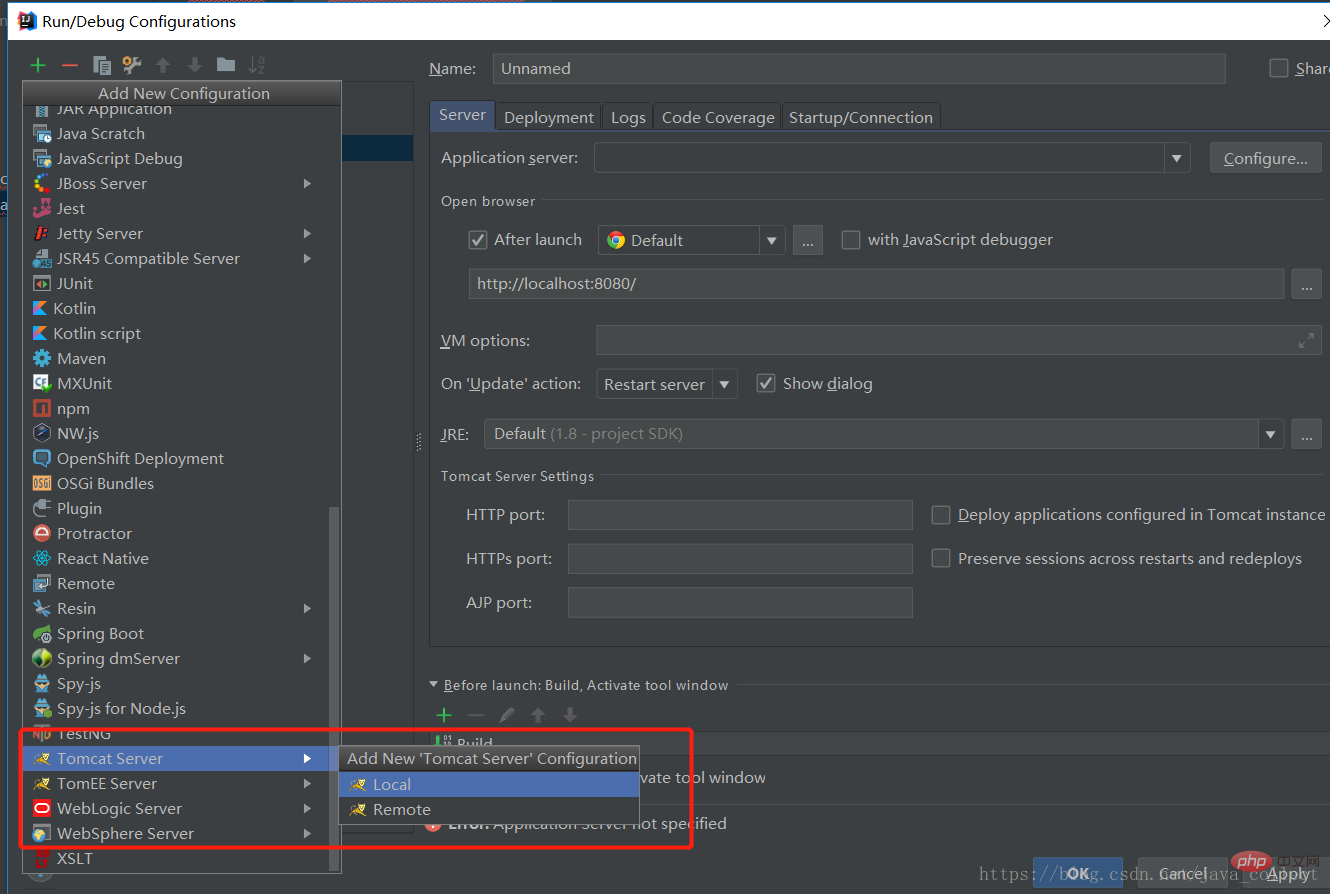Sort configurations alphabetically with the a-z icon
The height and width of the screenshot is (894, 1330).
click(257, 65)
